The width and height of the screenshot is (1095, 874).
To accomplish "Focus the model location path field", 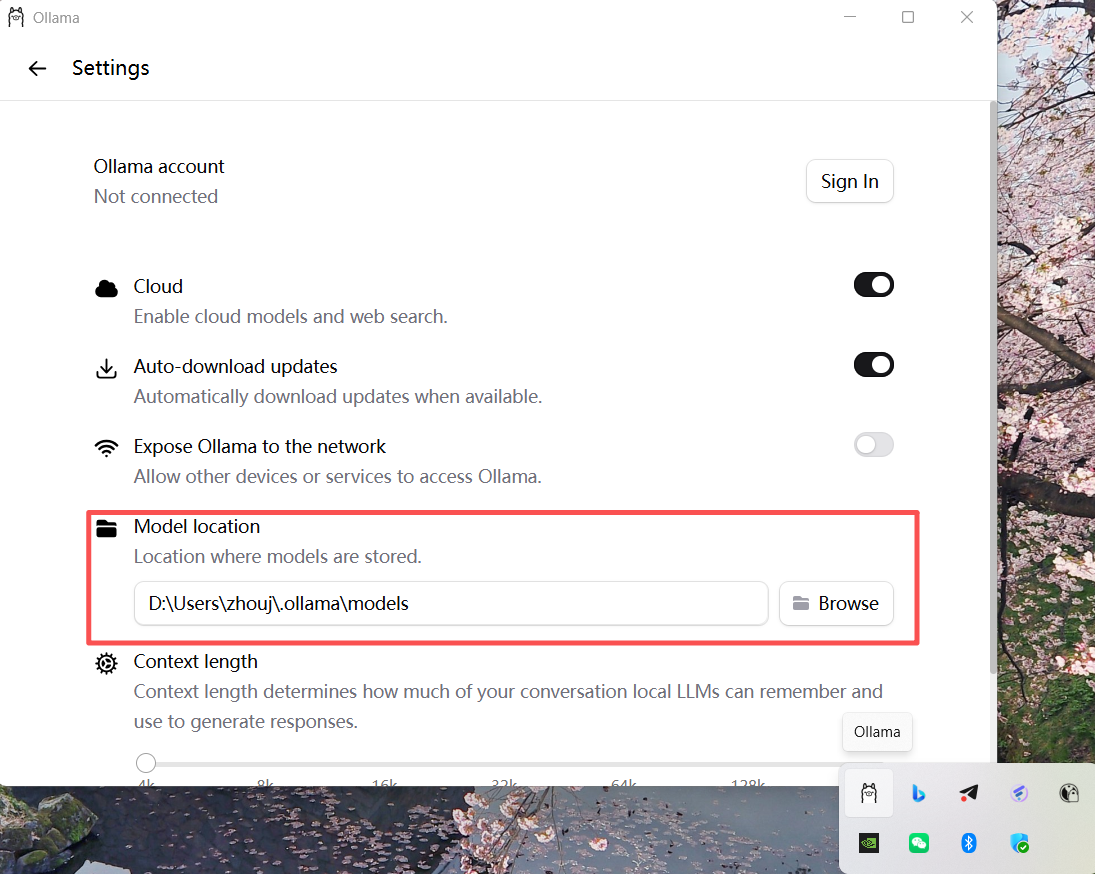I will [x=450, y=603].
